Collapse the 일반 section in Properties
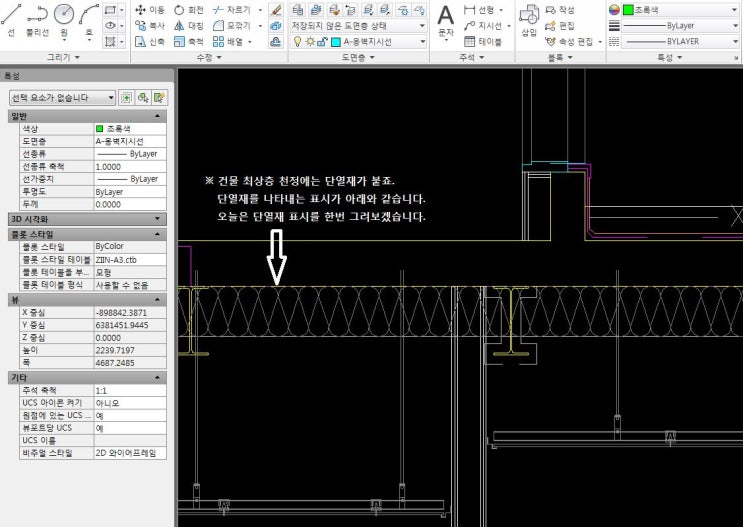 click(157, 116)
